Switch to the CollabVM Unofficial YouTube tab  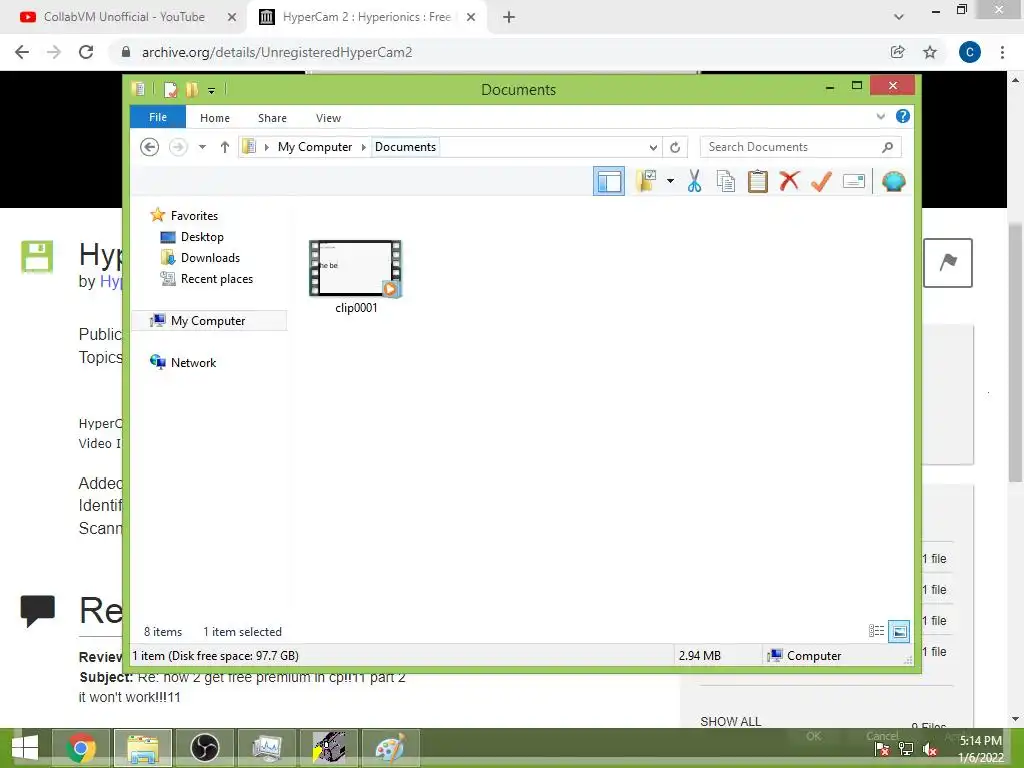124,17
